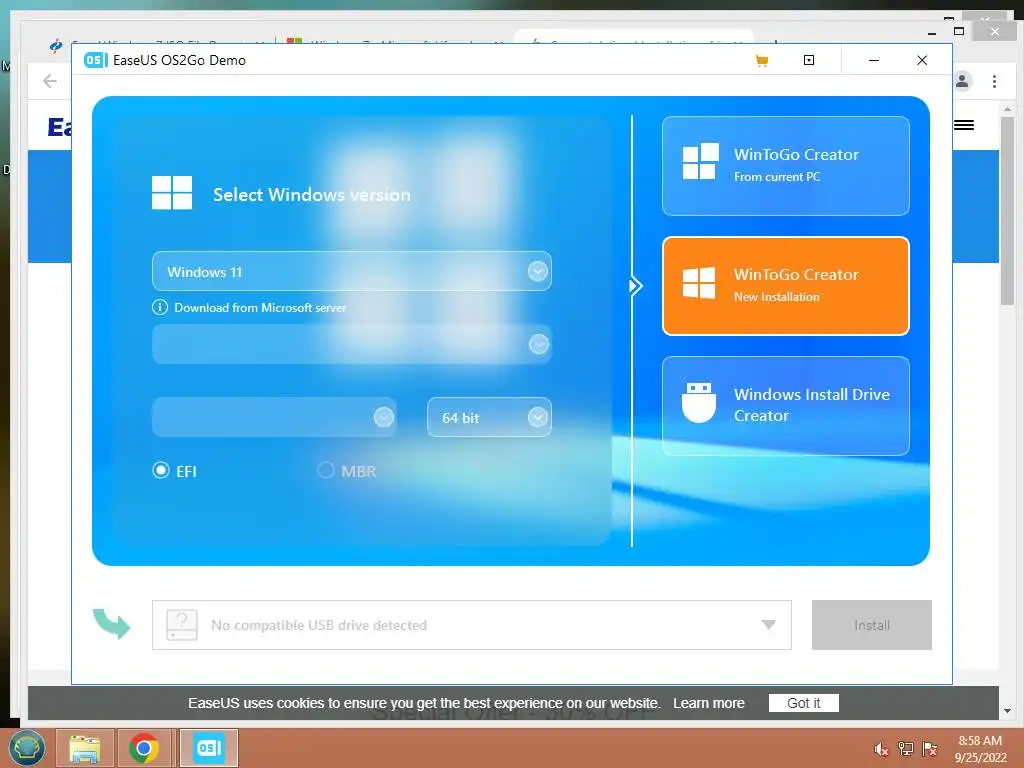
Task: Select the MBR radio button
Action: coord(326,470)
